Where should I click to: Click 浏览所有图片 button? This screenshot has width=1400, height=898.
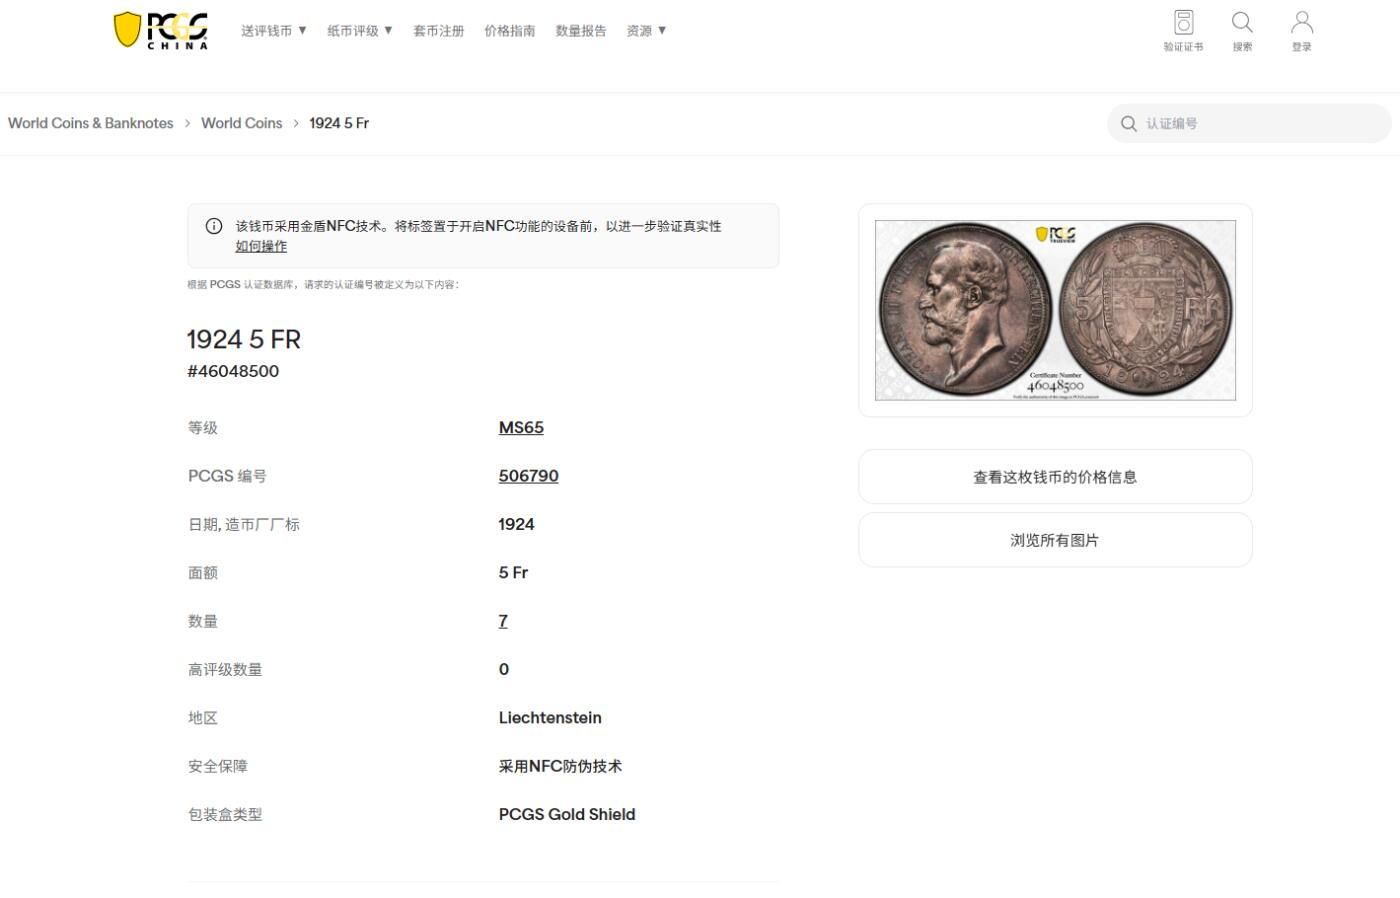point(1055,540)
